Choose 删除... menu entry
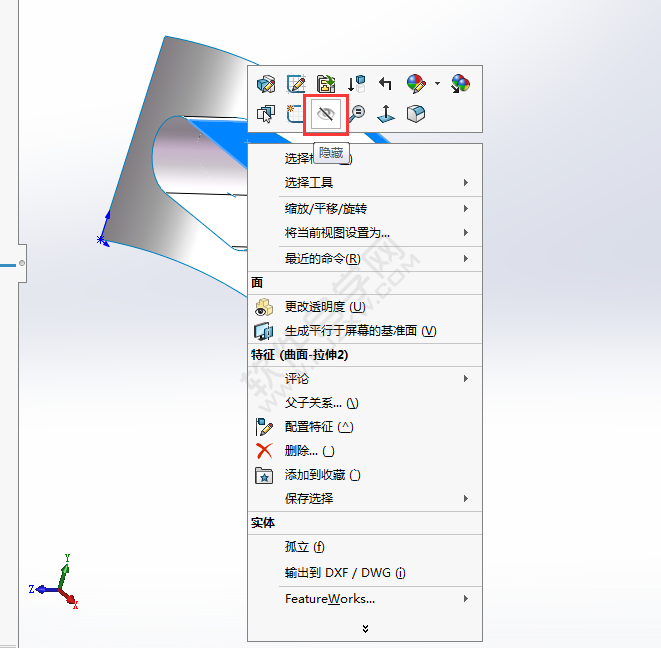Image resolution: width=661 pixels, height=648 pixels. pyautogui.click(x=365, y=451)
